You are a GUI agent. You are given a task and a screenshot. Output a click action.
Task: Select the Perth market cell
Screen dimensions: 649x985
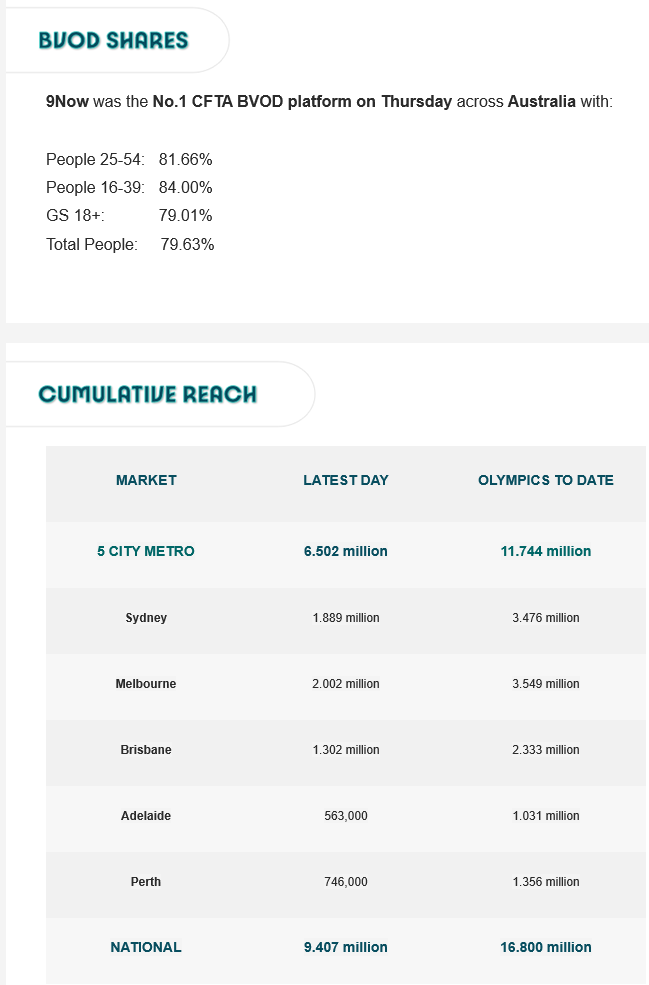(146, 882)
